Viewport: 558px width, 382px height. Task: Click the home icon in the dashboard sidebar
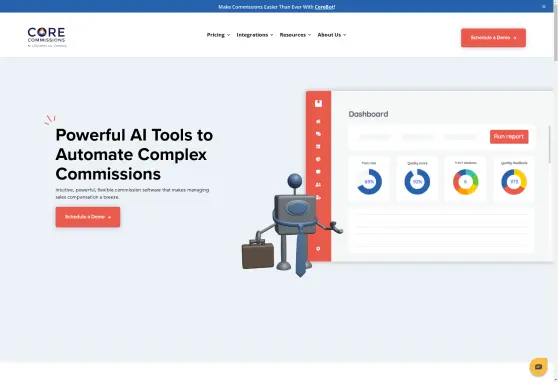click(318, 121)
